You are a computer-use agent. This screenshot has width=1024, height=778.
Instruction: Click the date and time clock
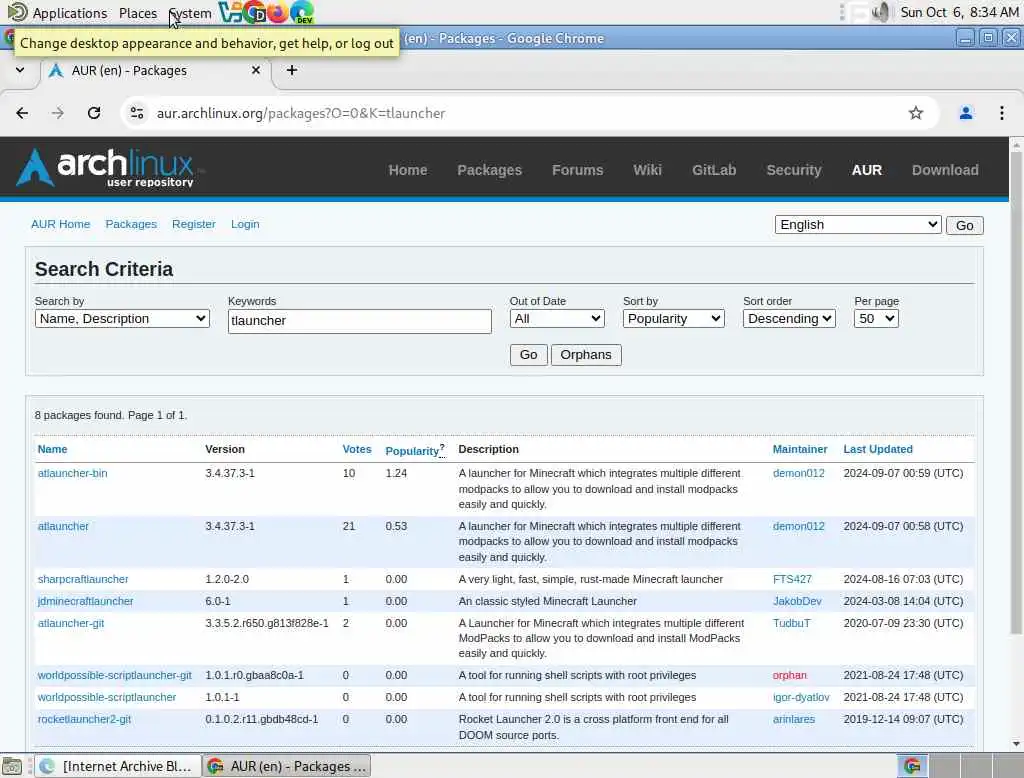959,12
